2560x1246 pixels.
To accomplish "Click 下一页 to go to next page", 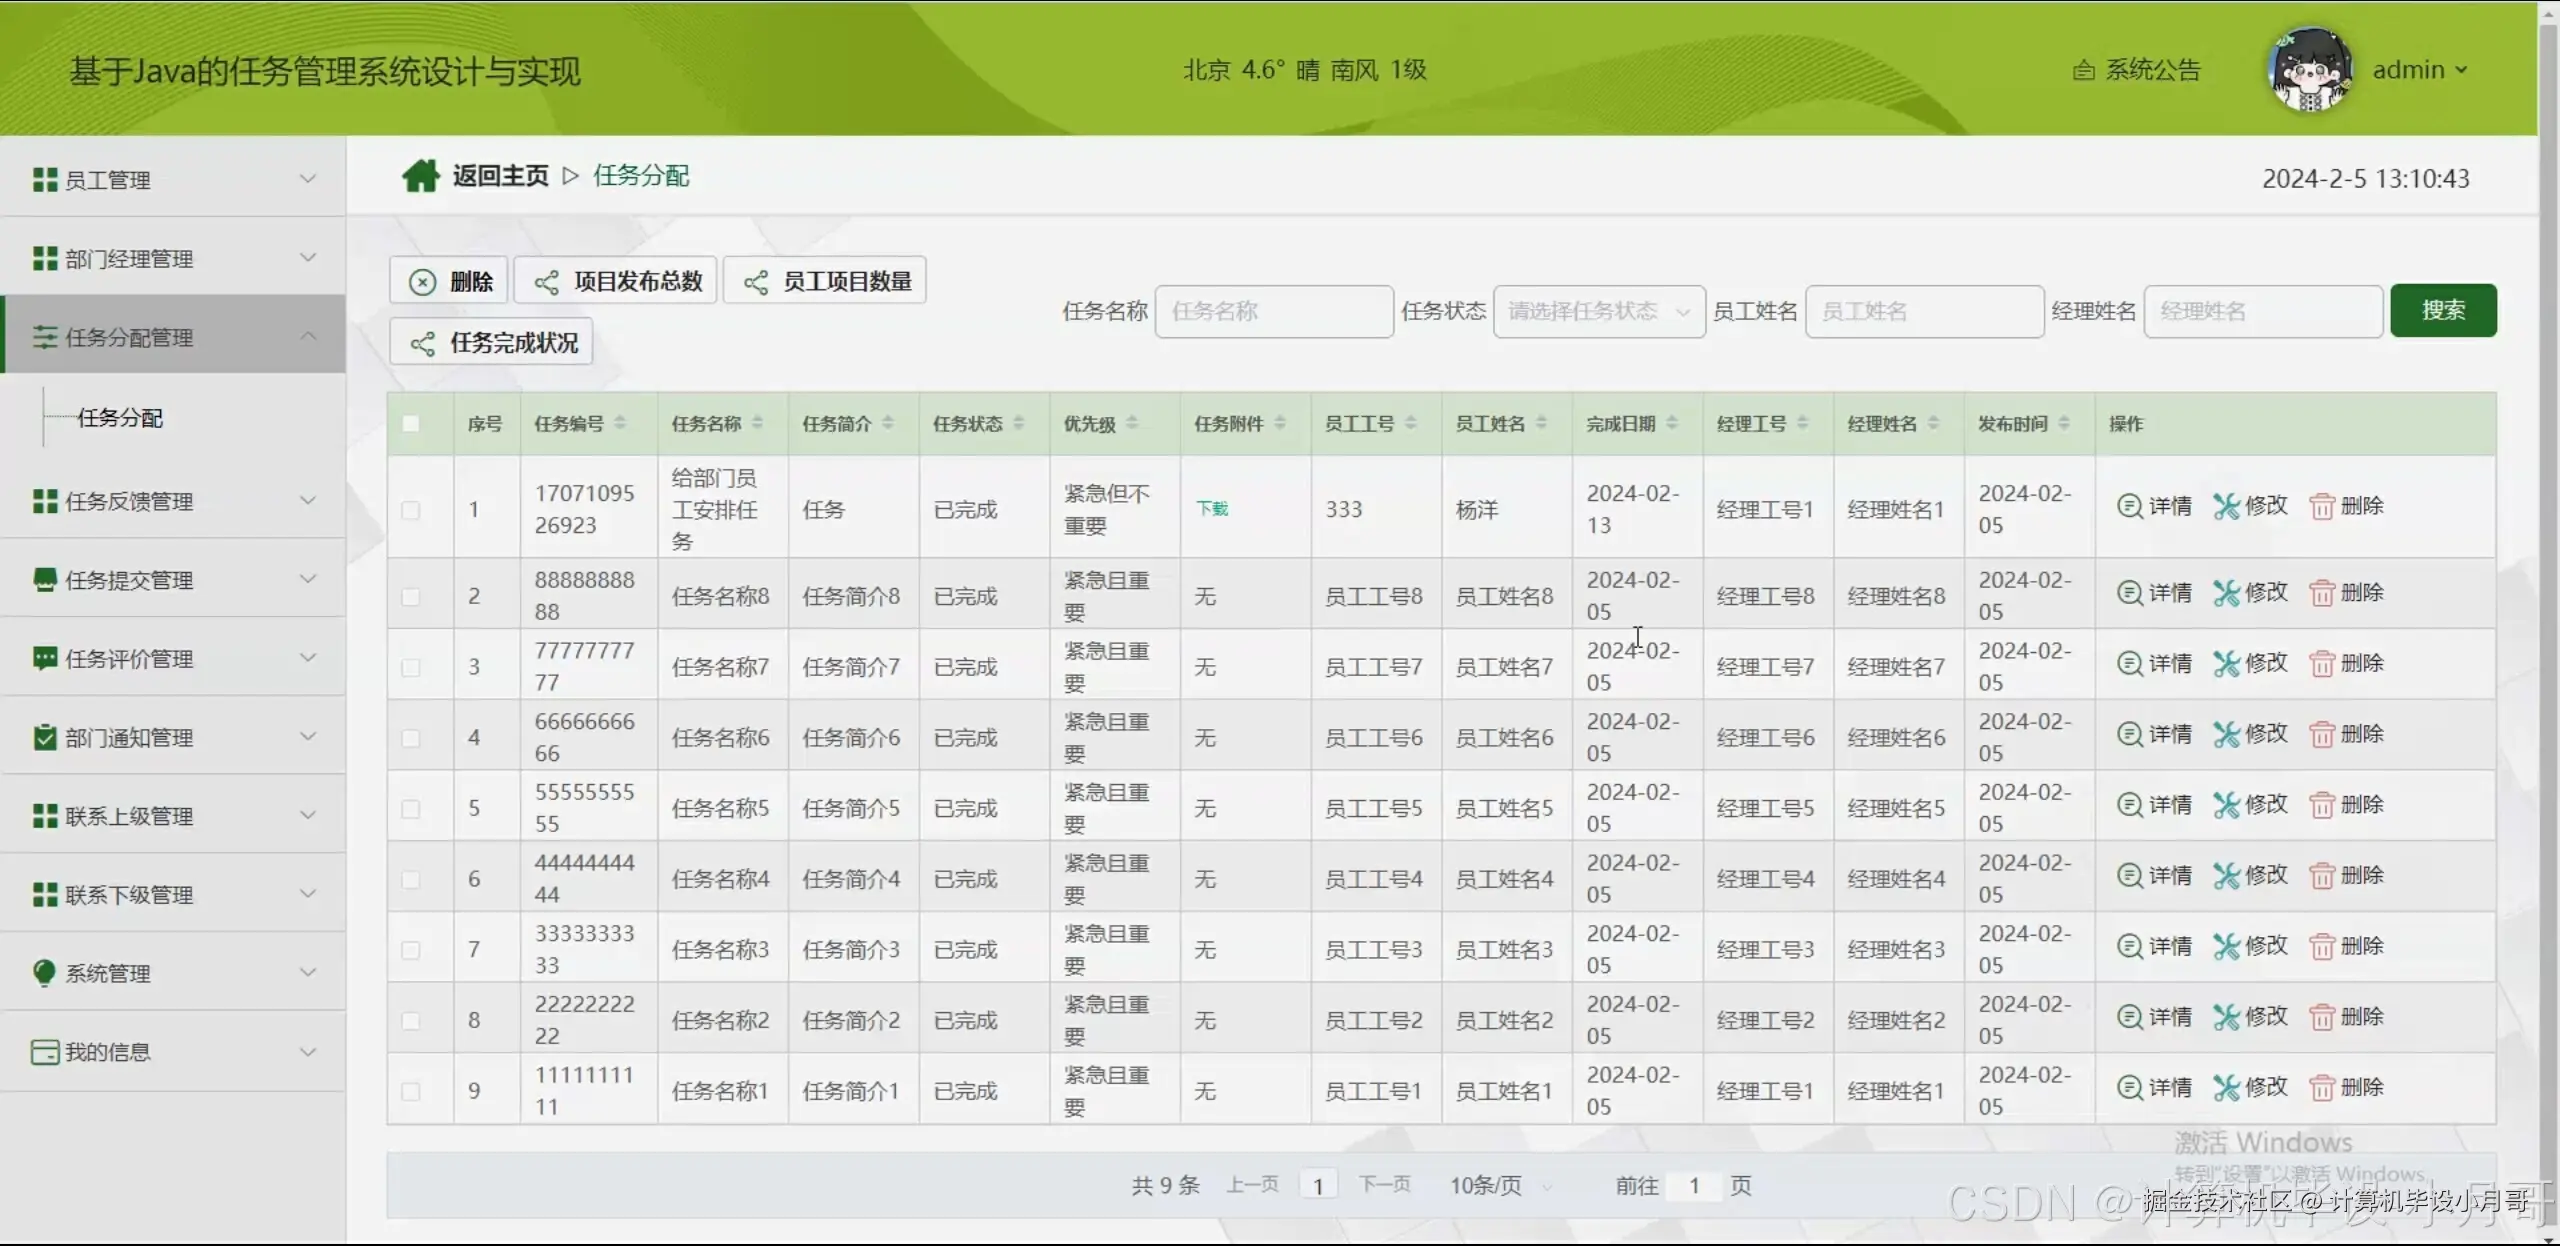I will [x=1385, y=1184].
